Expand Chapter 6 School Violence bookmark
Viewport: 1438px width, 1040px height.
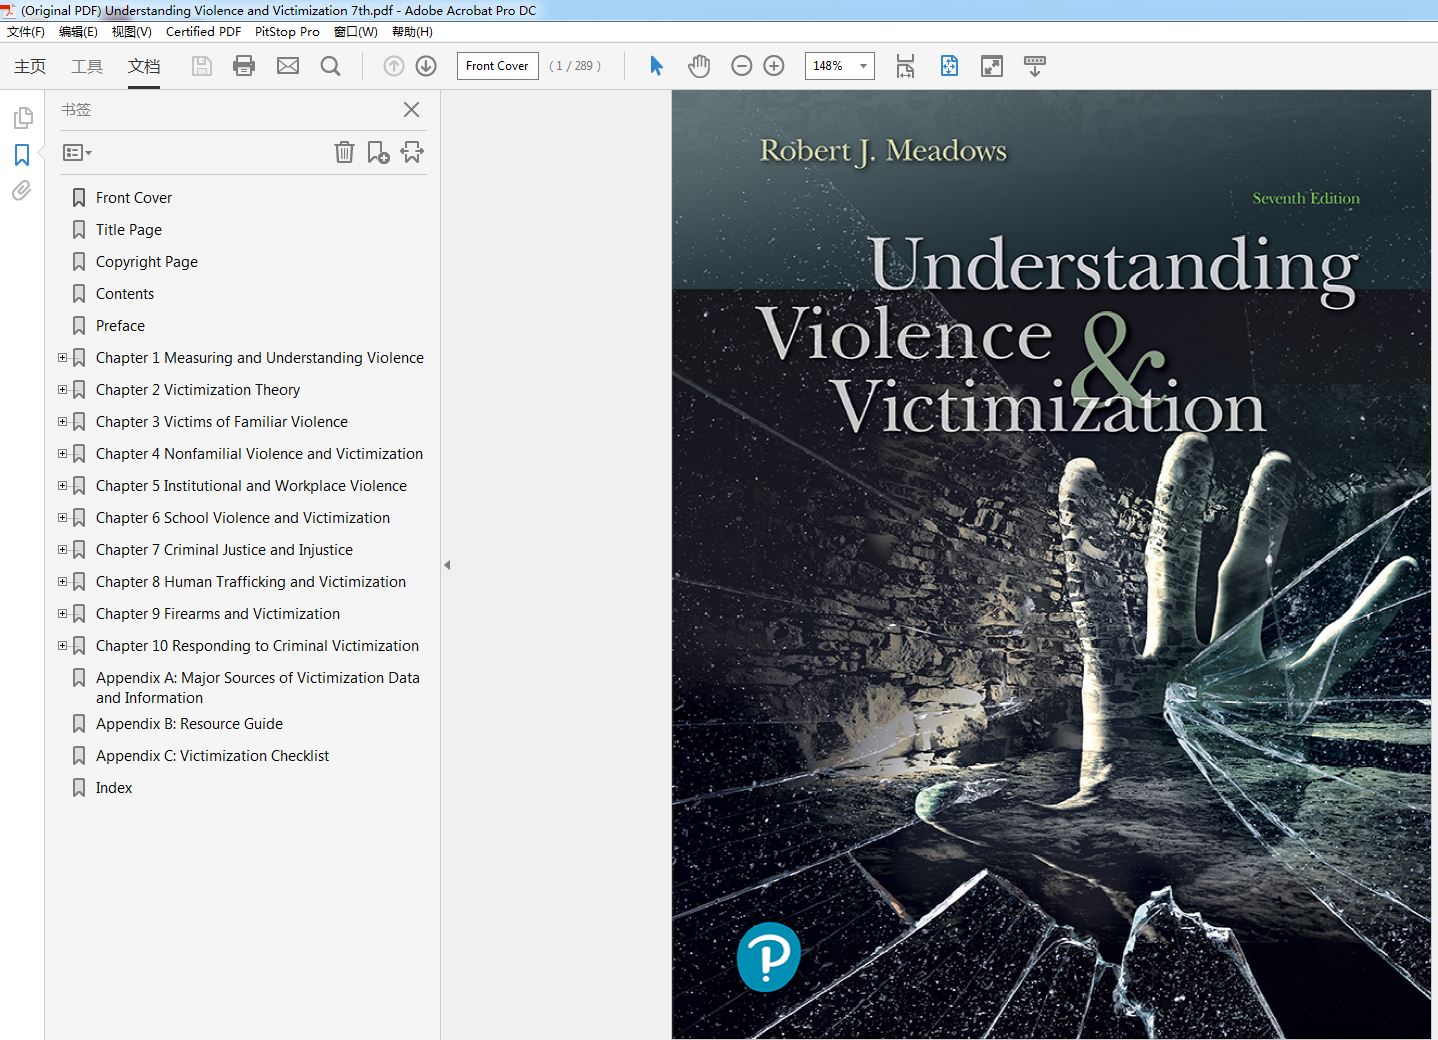click(x=62, y=517)
